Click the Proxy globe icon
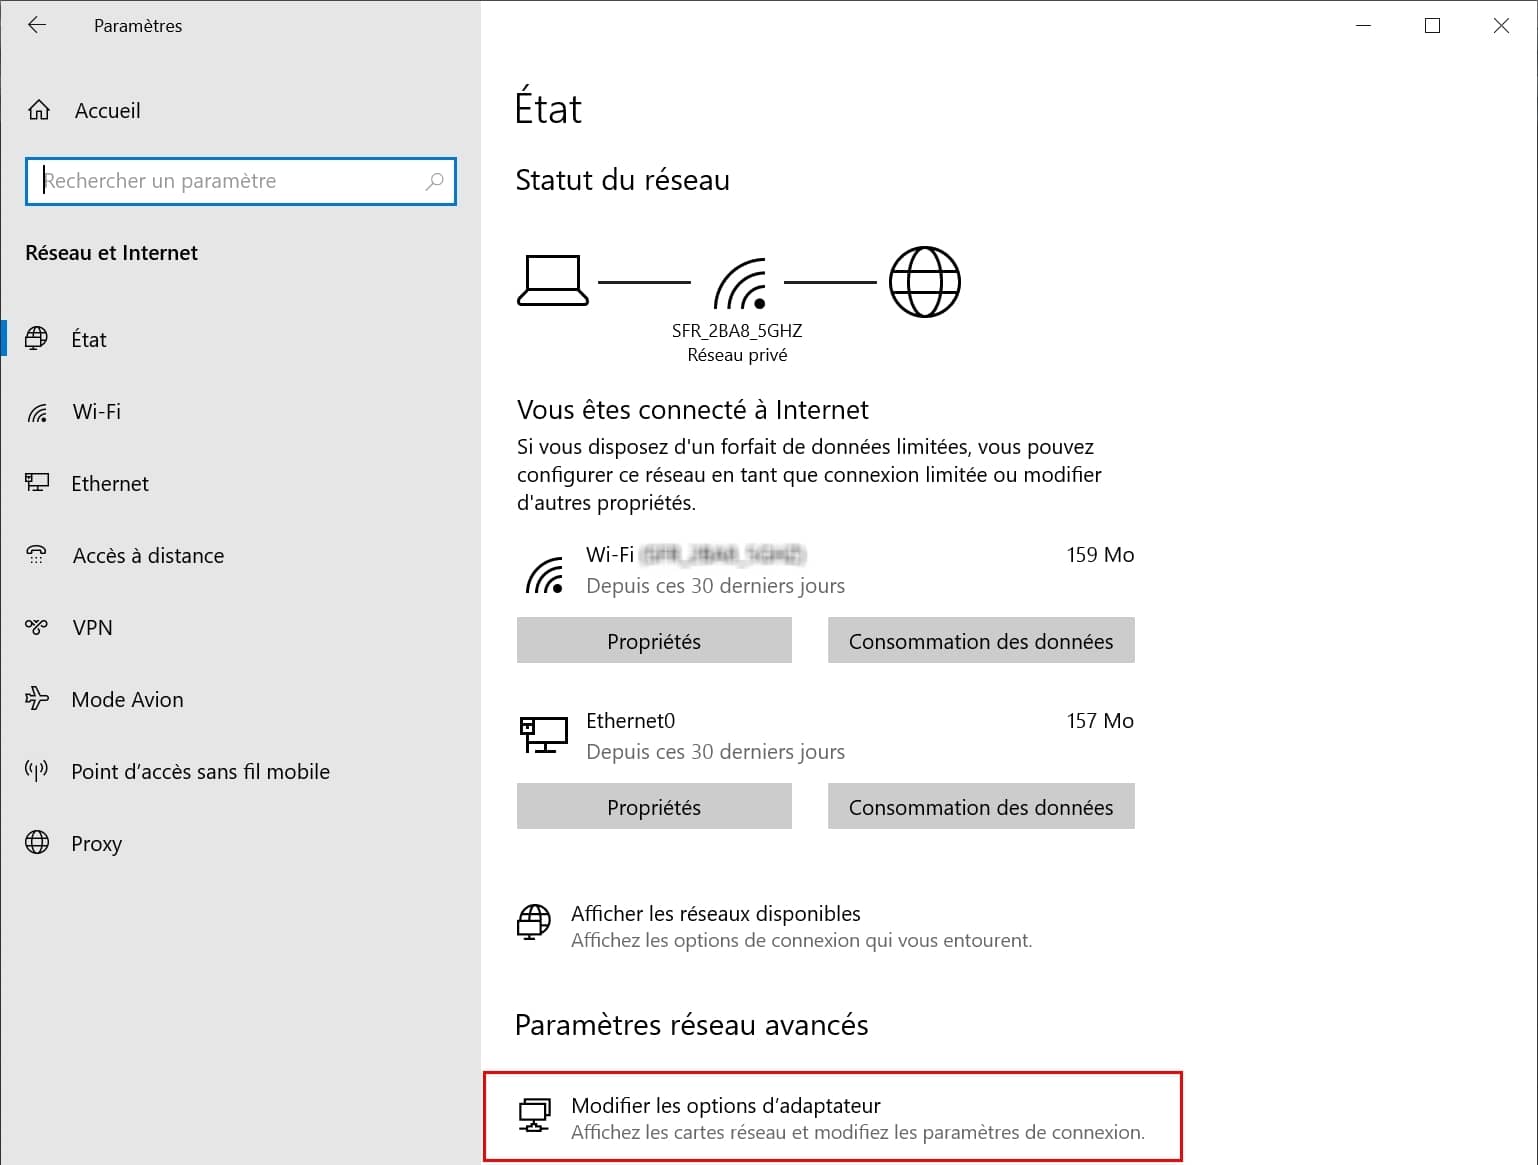This screenshot has width=1538, height=1165. pyautogui.click(x=37, y=843)
